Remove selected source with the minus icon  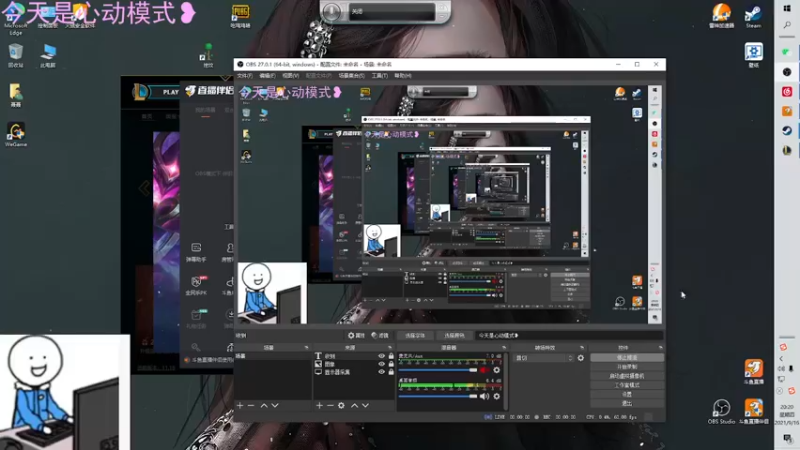(x=330, y=406)
